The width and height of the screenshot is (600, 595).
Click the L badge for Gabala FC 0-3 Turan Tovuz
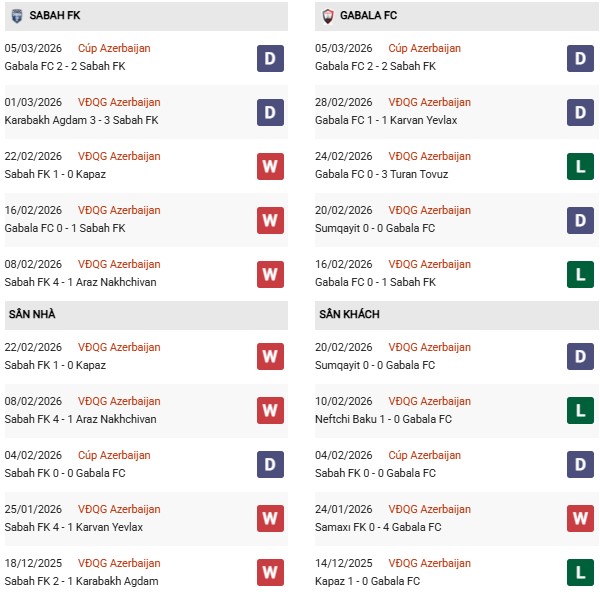[581, 166]
